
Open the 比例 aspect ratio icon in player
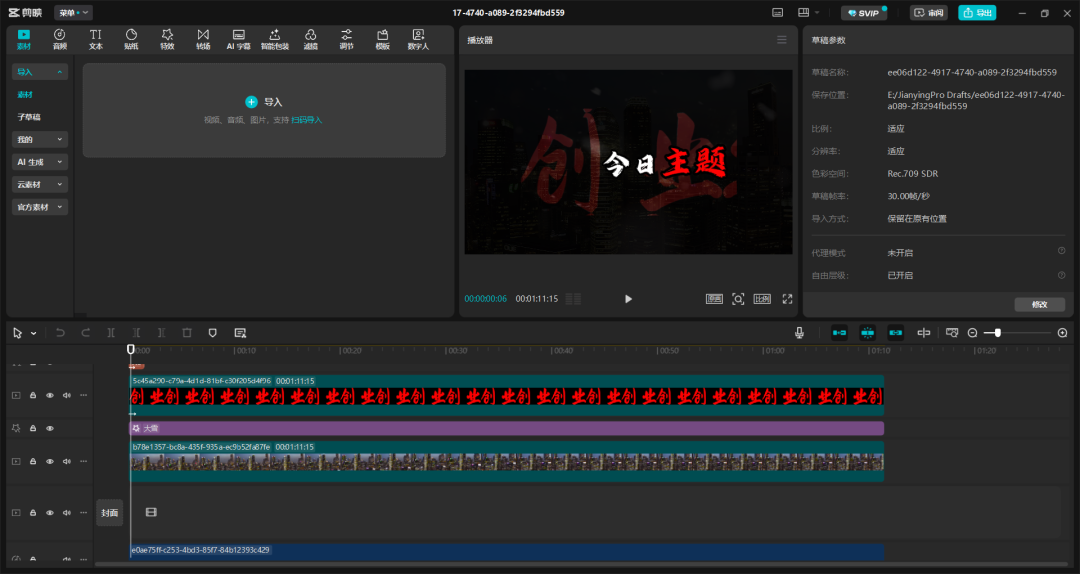pyautogui.click(x=762, y=298)
